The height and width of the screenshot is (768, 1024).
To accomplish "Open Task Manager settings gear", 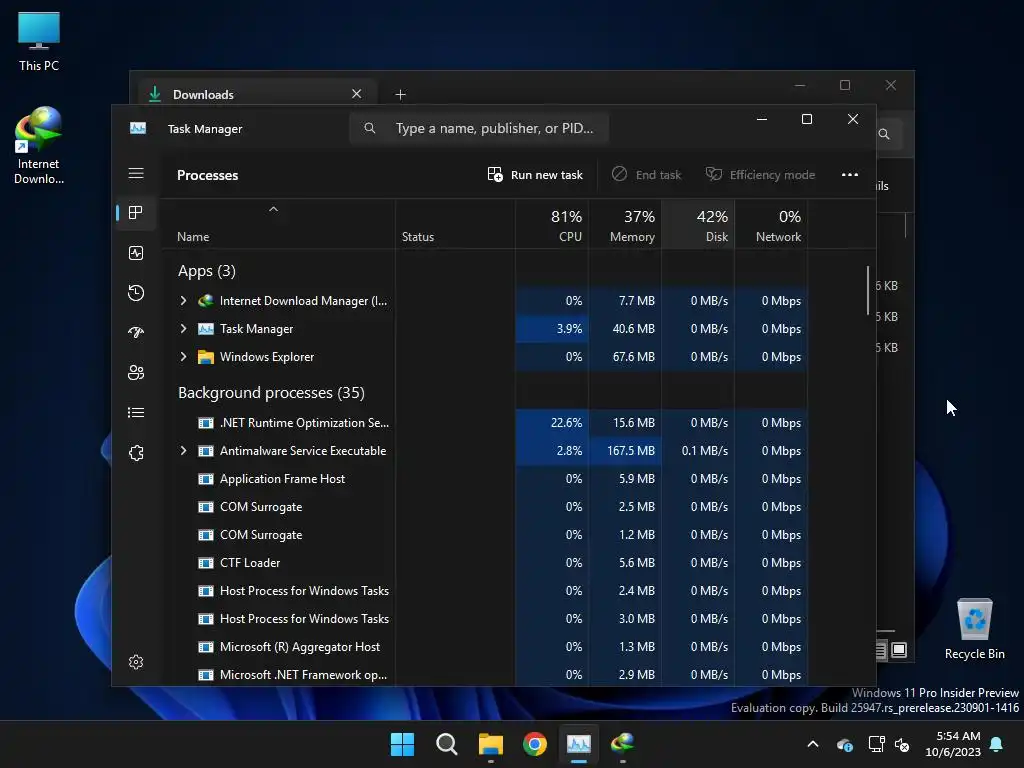I will [136, 662].
